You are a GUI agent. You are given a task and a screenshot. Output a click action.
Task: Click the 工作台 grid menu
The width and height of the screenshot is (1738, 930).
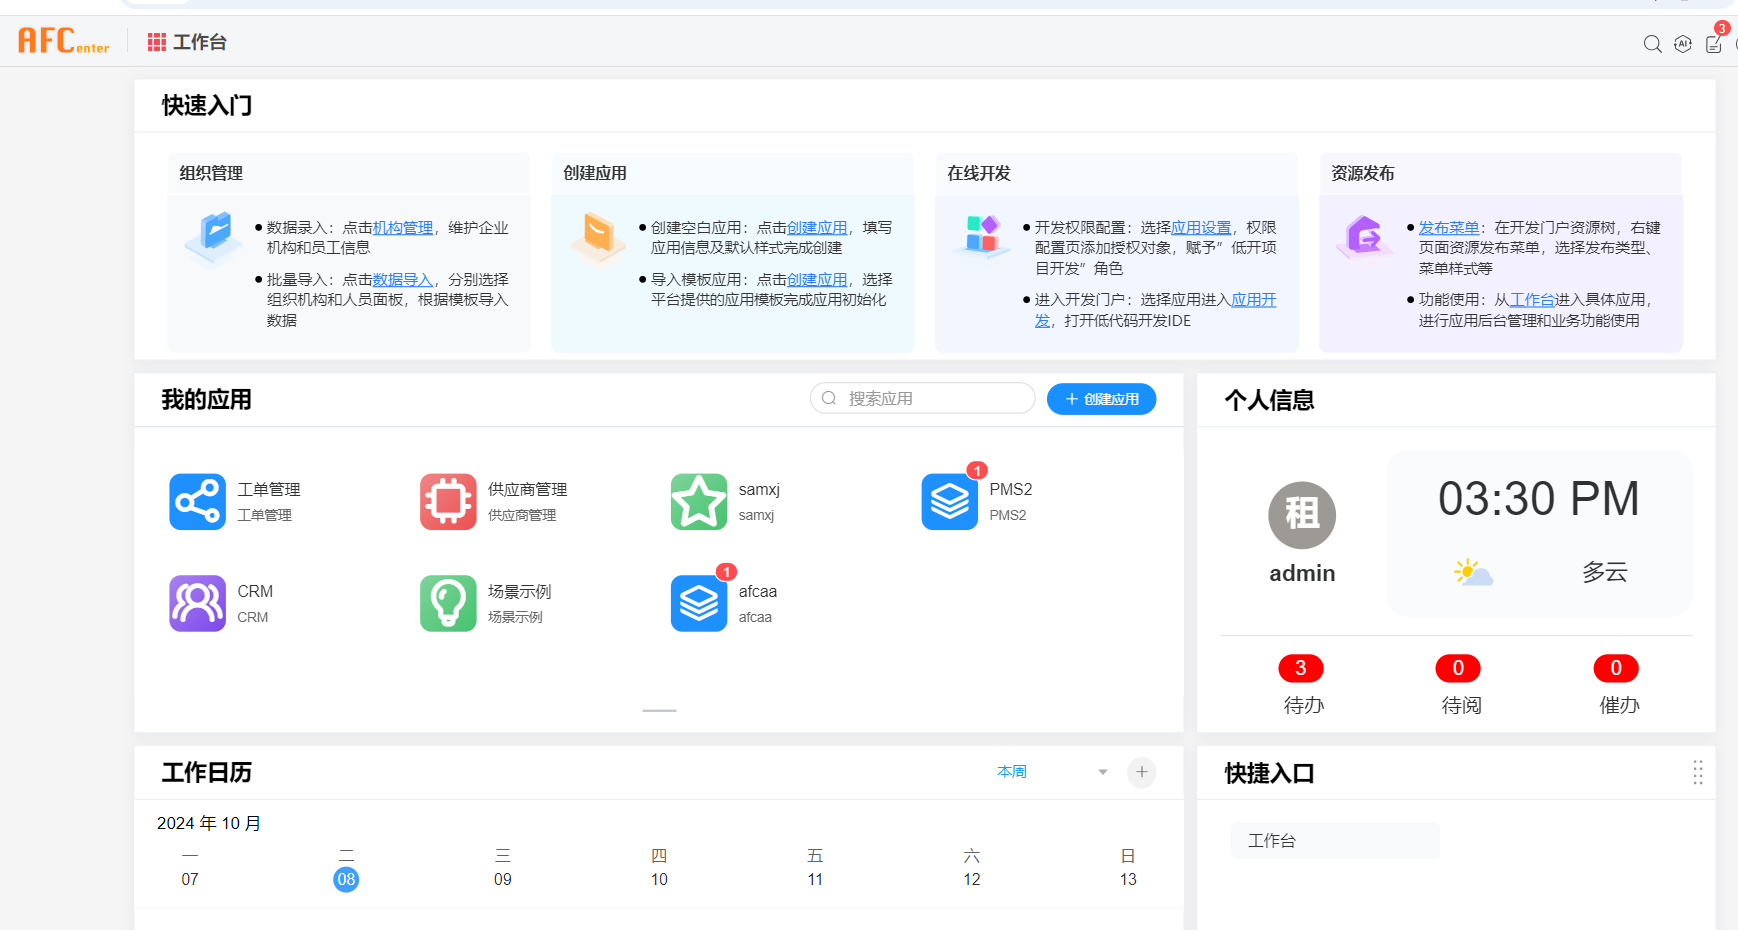point(187,42)
